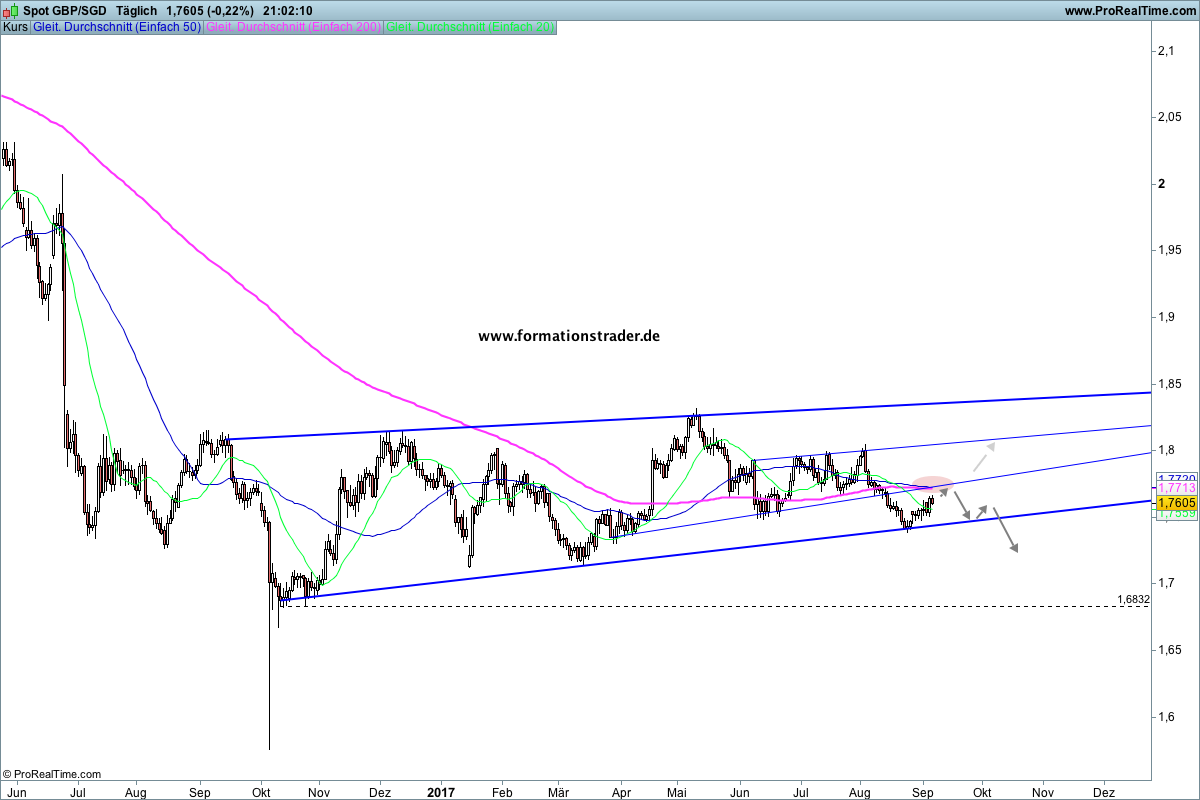The height and width of the screenshot is (800, 1200).
Task: Select the Kurs label tab
Action: click(15, 27)
